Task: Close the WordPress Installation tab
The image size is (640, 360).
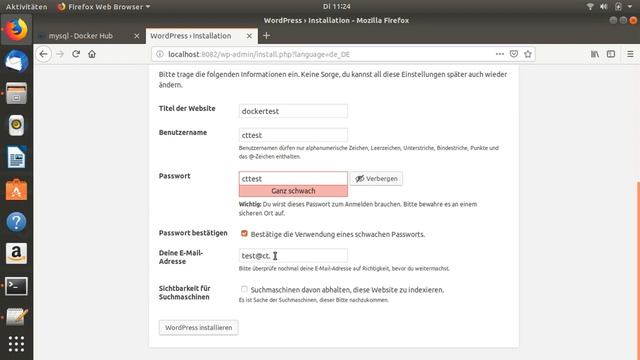Action: tap(249, 36)
